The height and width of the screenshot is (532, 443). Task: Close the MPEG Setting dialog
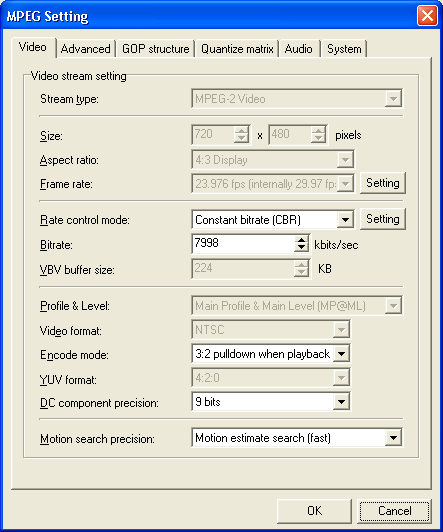(427, 16)
